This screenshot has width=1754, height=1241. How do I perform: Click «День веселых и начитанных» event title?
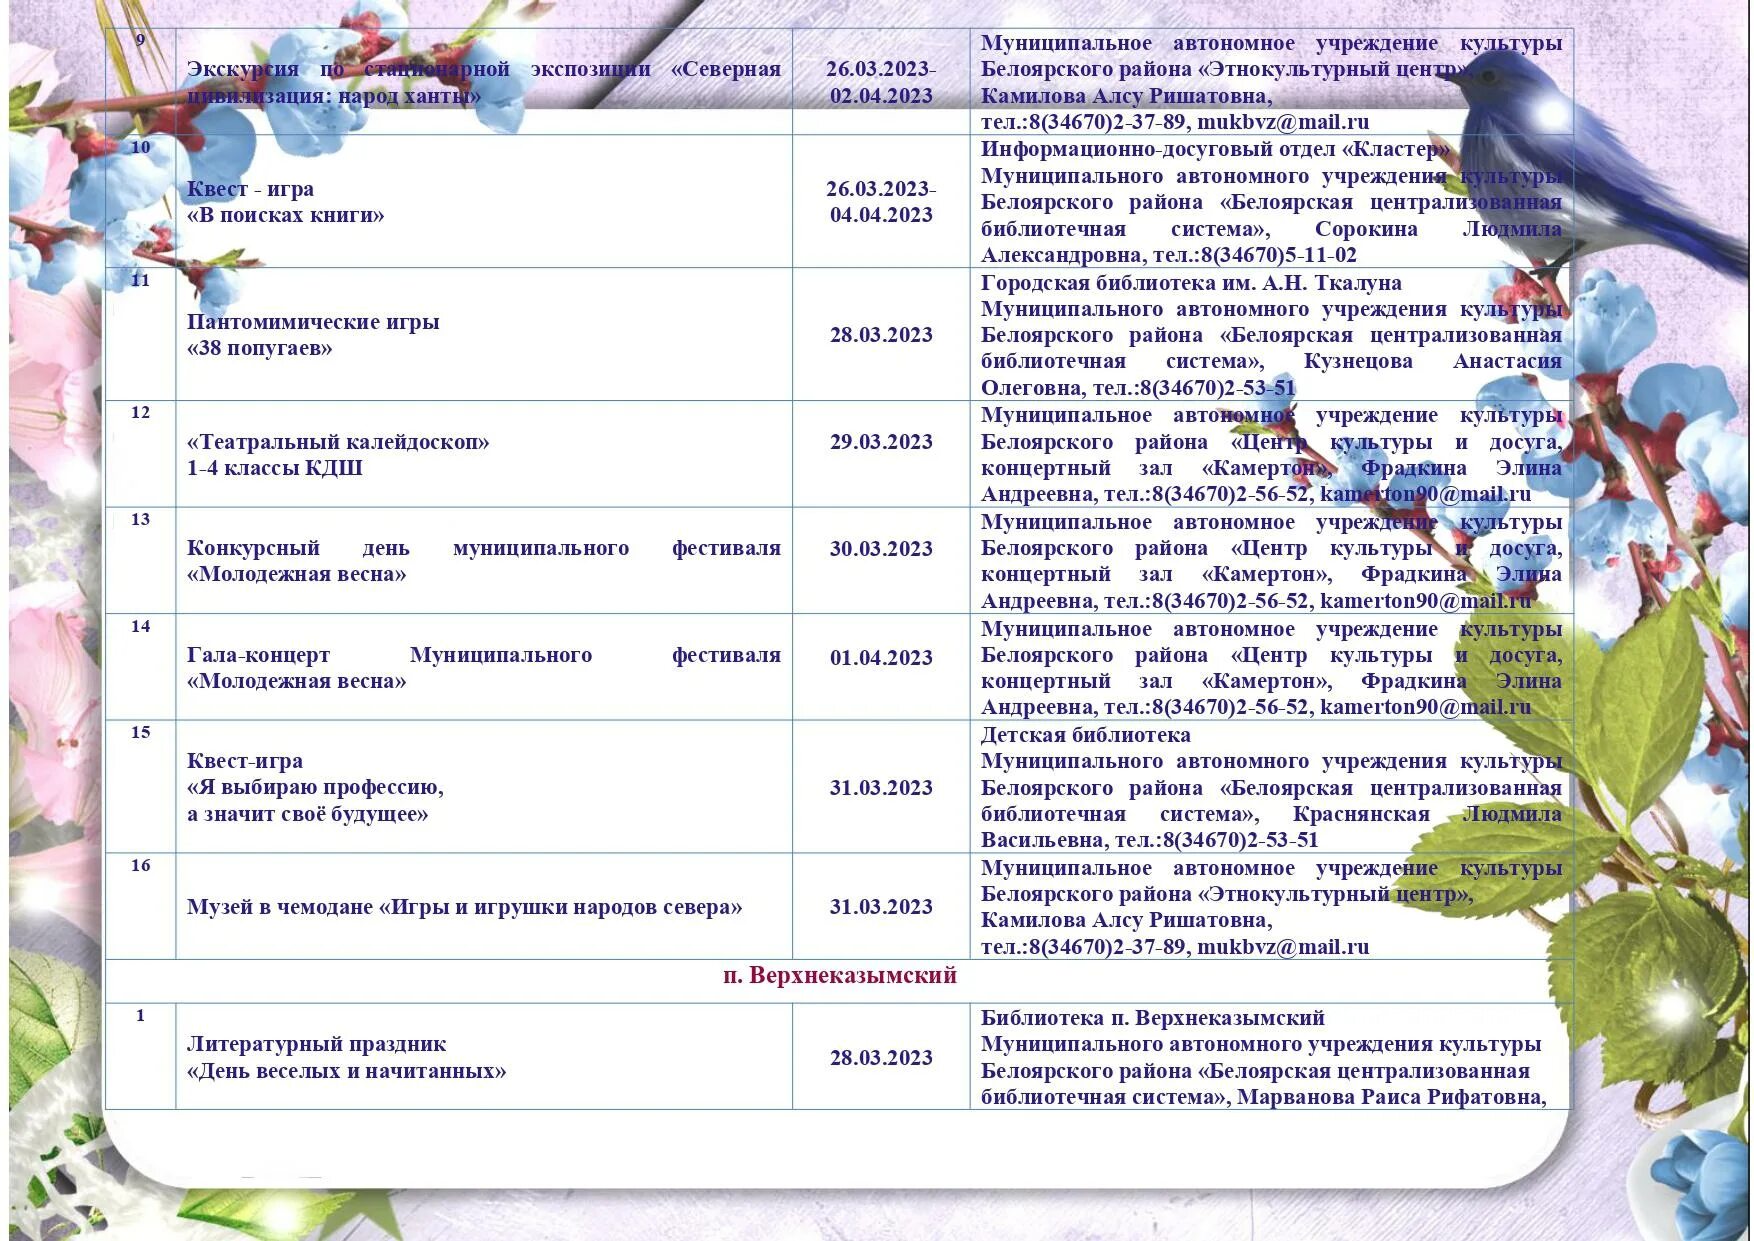click(x=347, y=1071)
